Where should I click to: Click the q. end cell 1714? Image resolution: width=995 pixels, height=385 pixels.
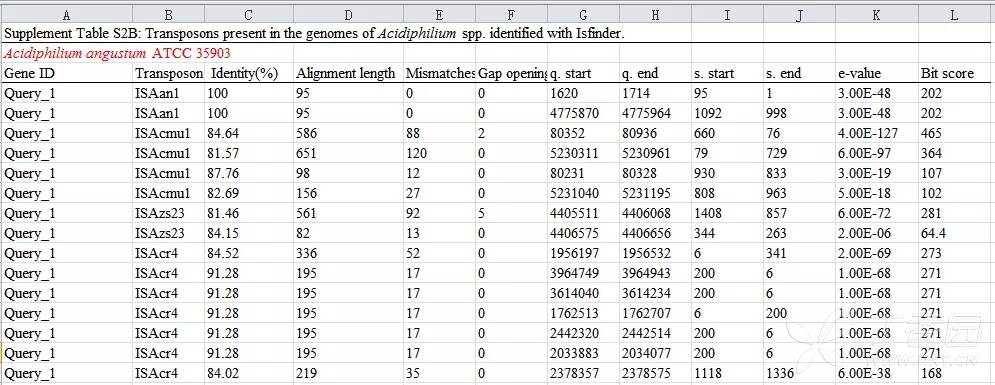(655, 93)
